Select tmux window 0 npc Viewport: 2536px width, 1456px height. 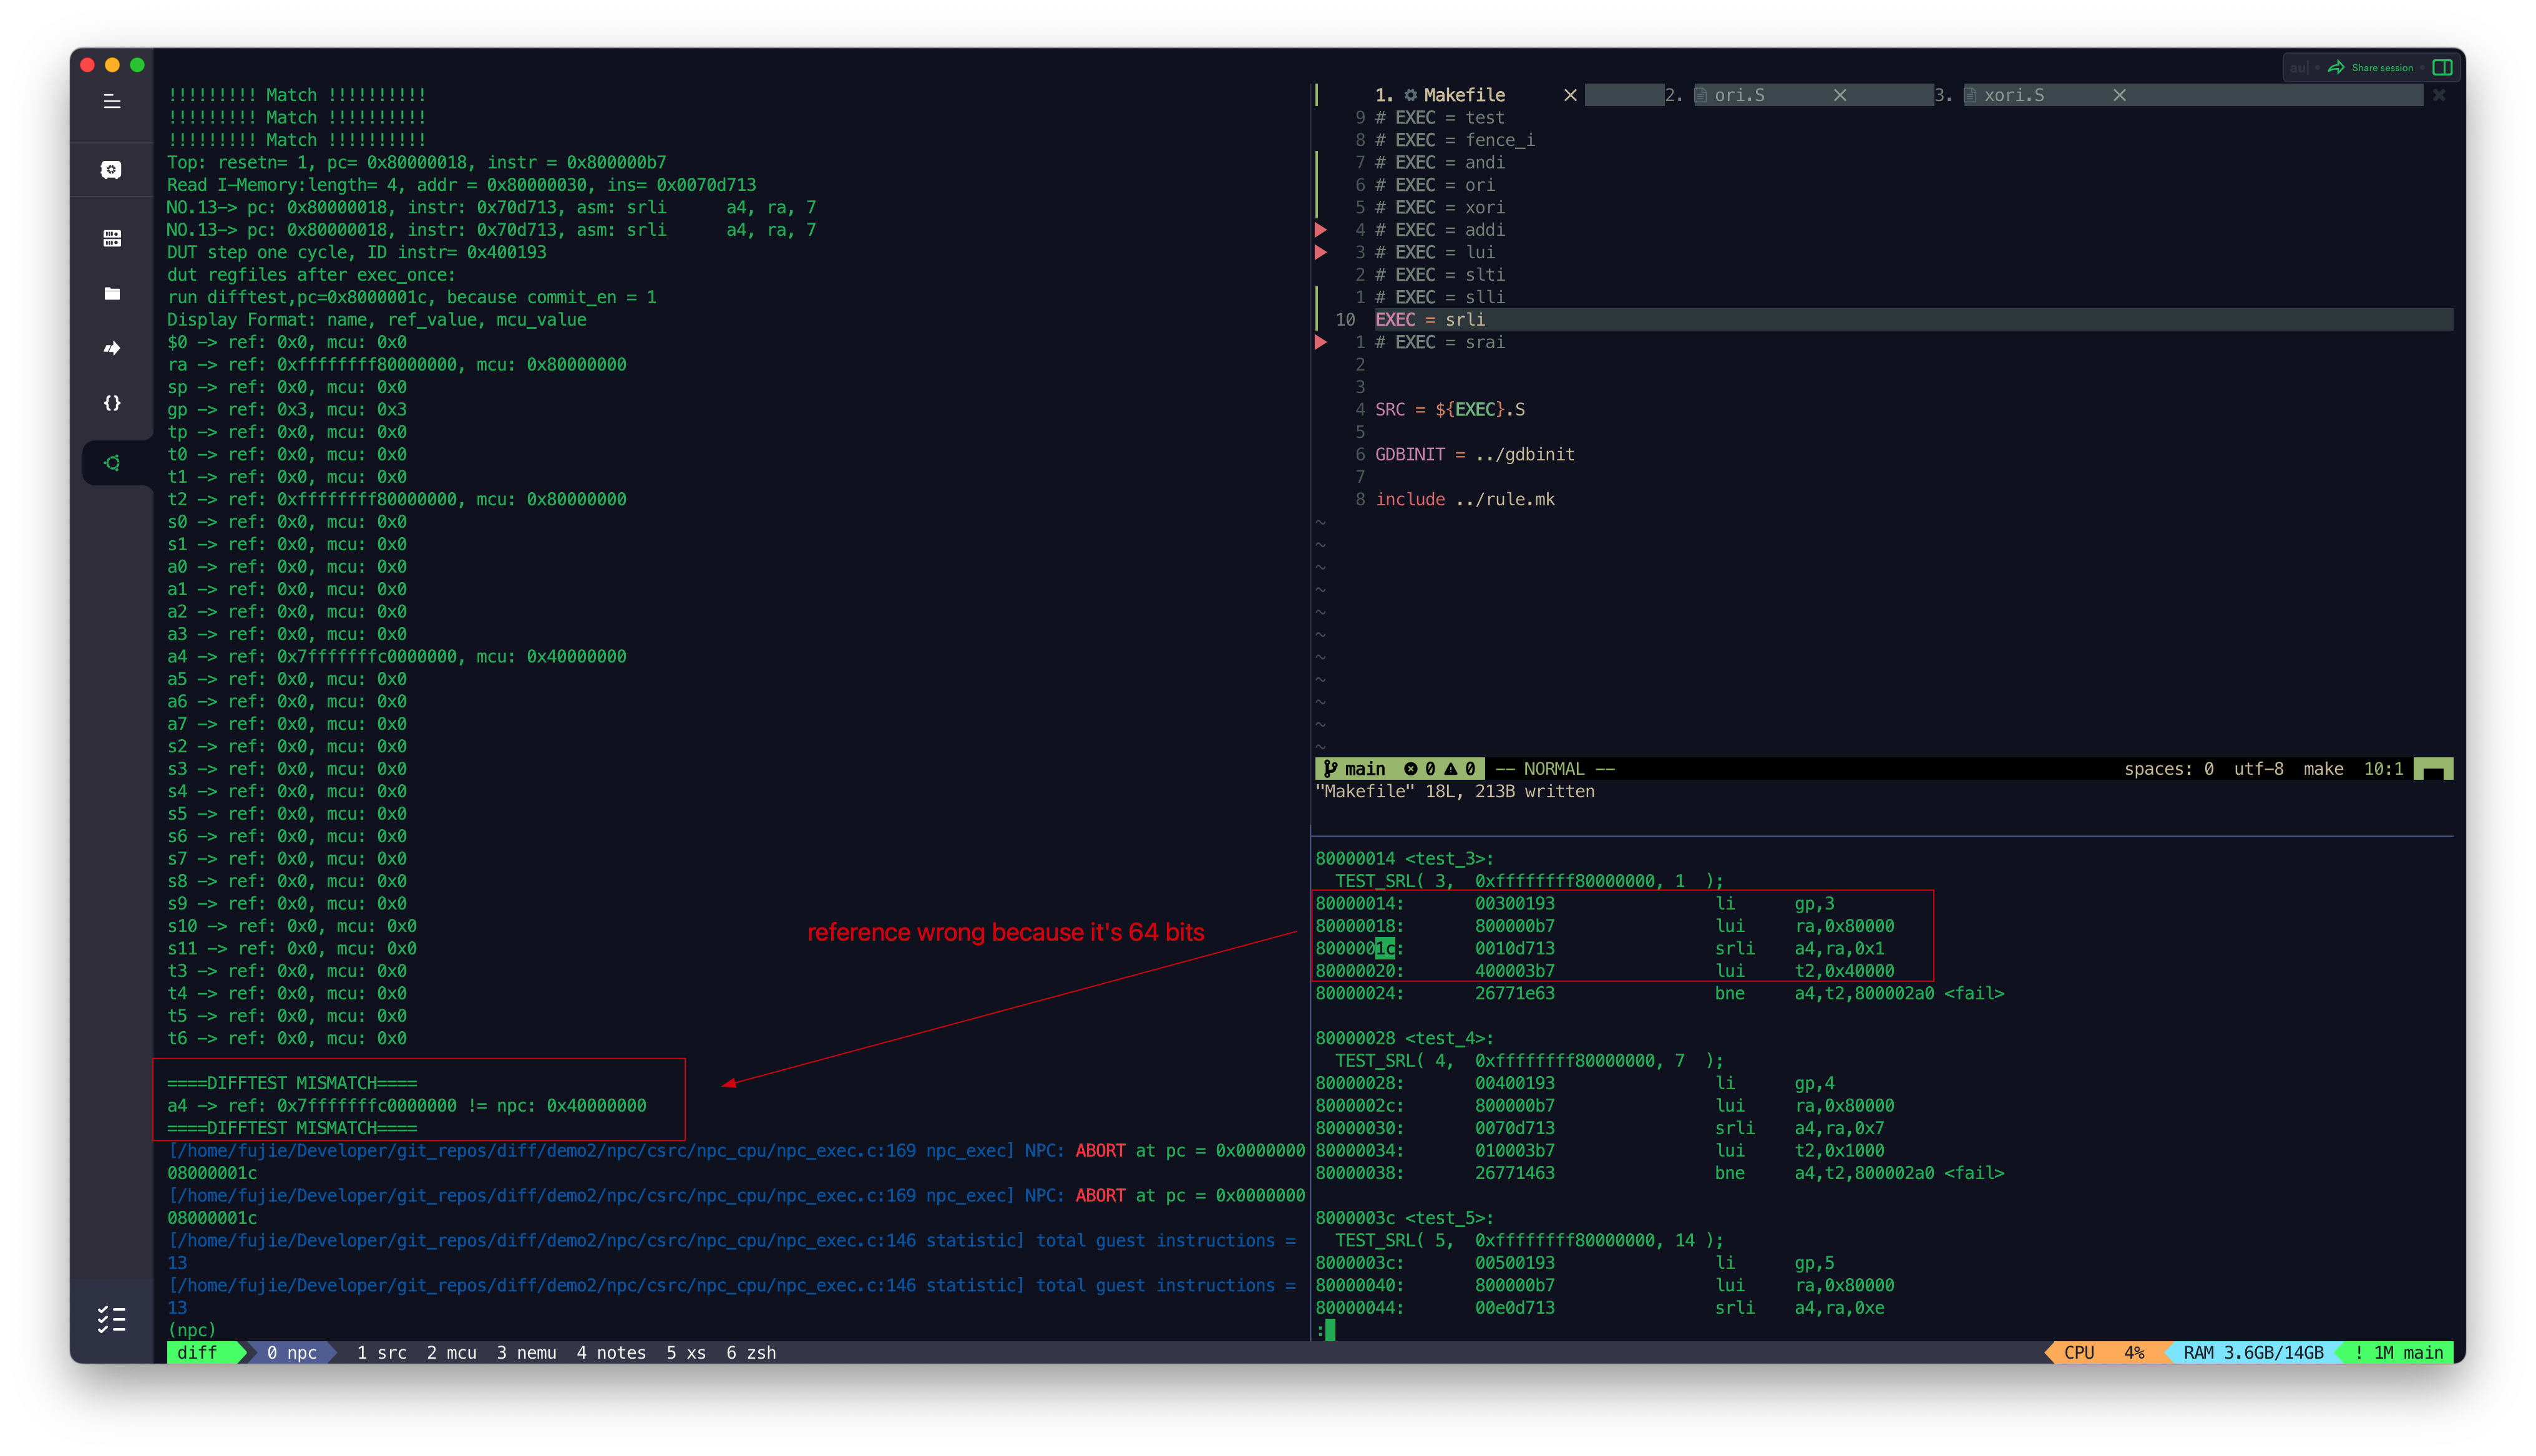(x=291, y=1353)
